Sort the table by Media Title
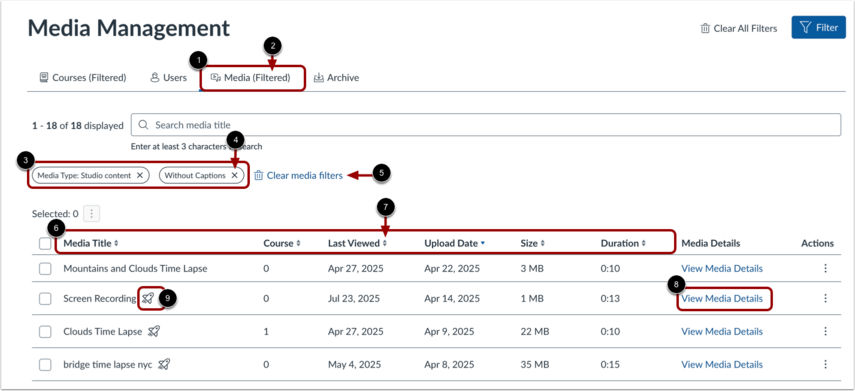The image size is (855, 391). point(91,243)
